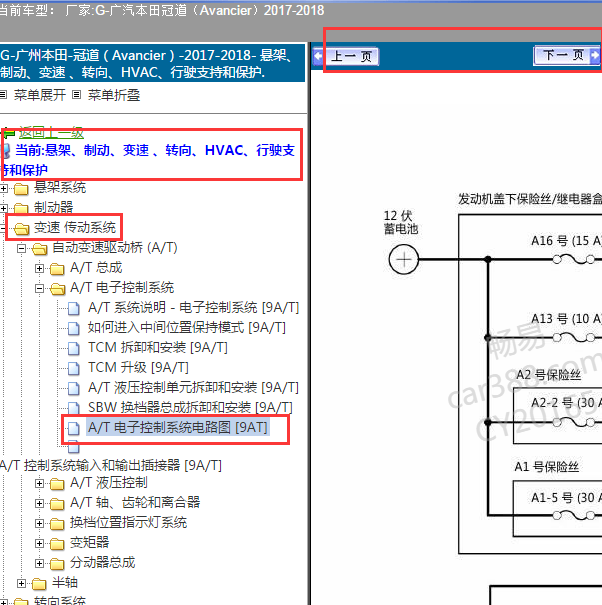Open 变矩器 tree item
Screen dimensions: 602x605
90,543
